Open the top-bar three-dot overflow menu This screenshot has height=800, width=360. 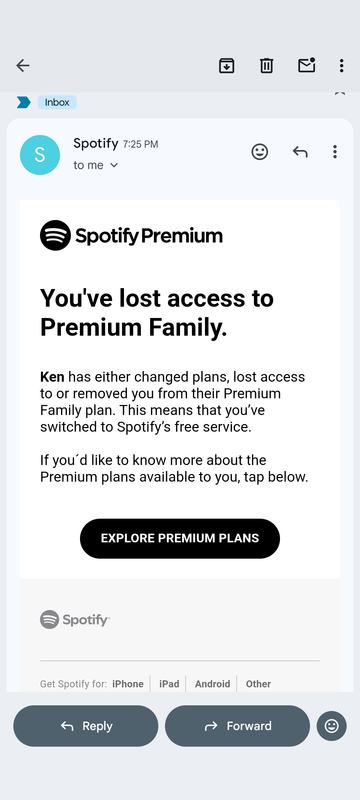341,65
